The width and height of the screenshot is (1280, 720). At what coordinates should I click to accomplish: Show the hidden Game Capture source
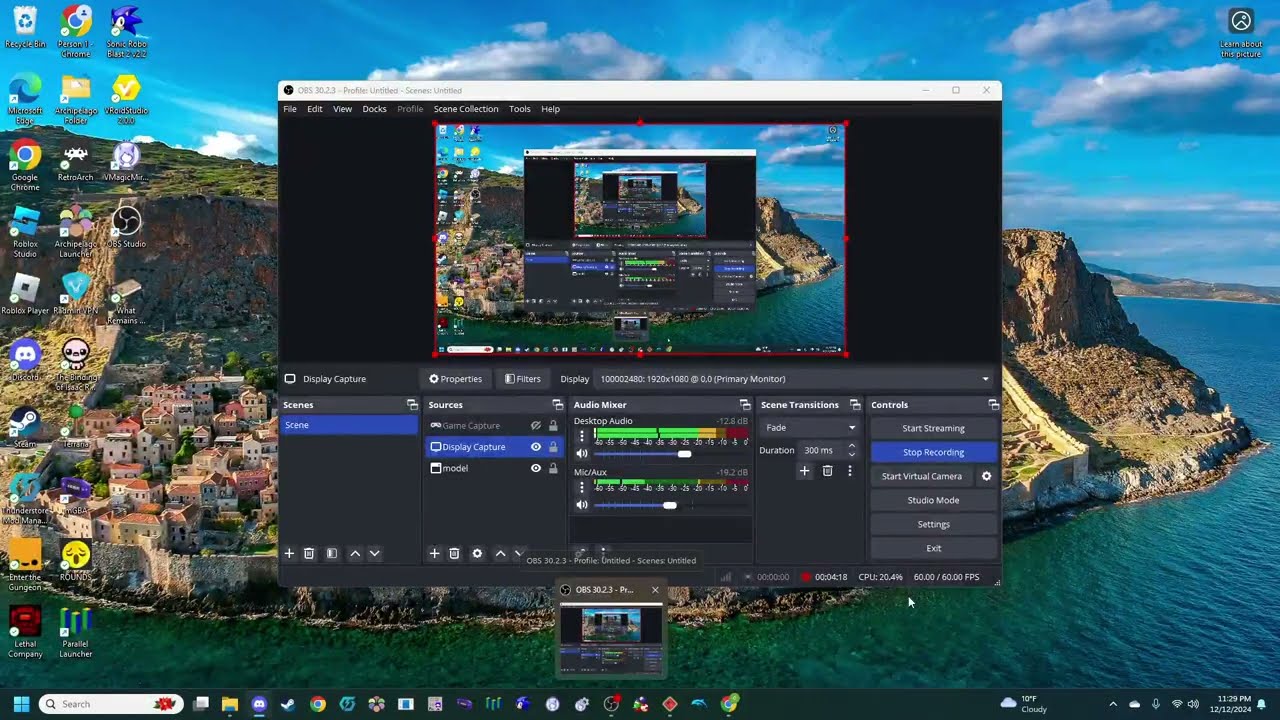pos(535,426)
